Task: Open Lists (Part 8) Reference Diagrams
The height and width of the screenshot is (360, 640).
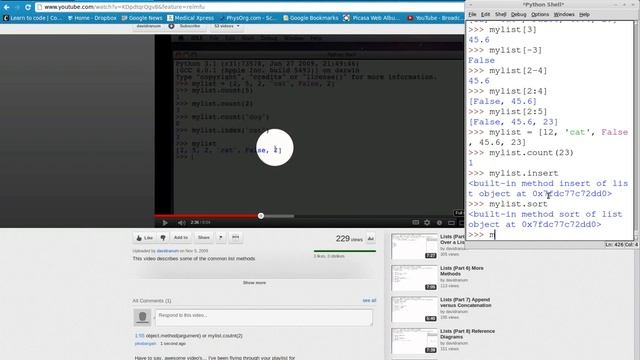Action: (x=467, y=334)
